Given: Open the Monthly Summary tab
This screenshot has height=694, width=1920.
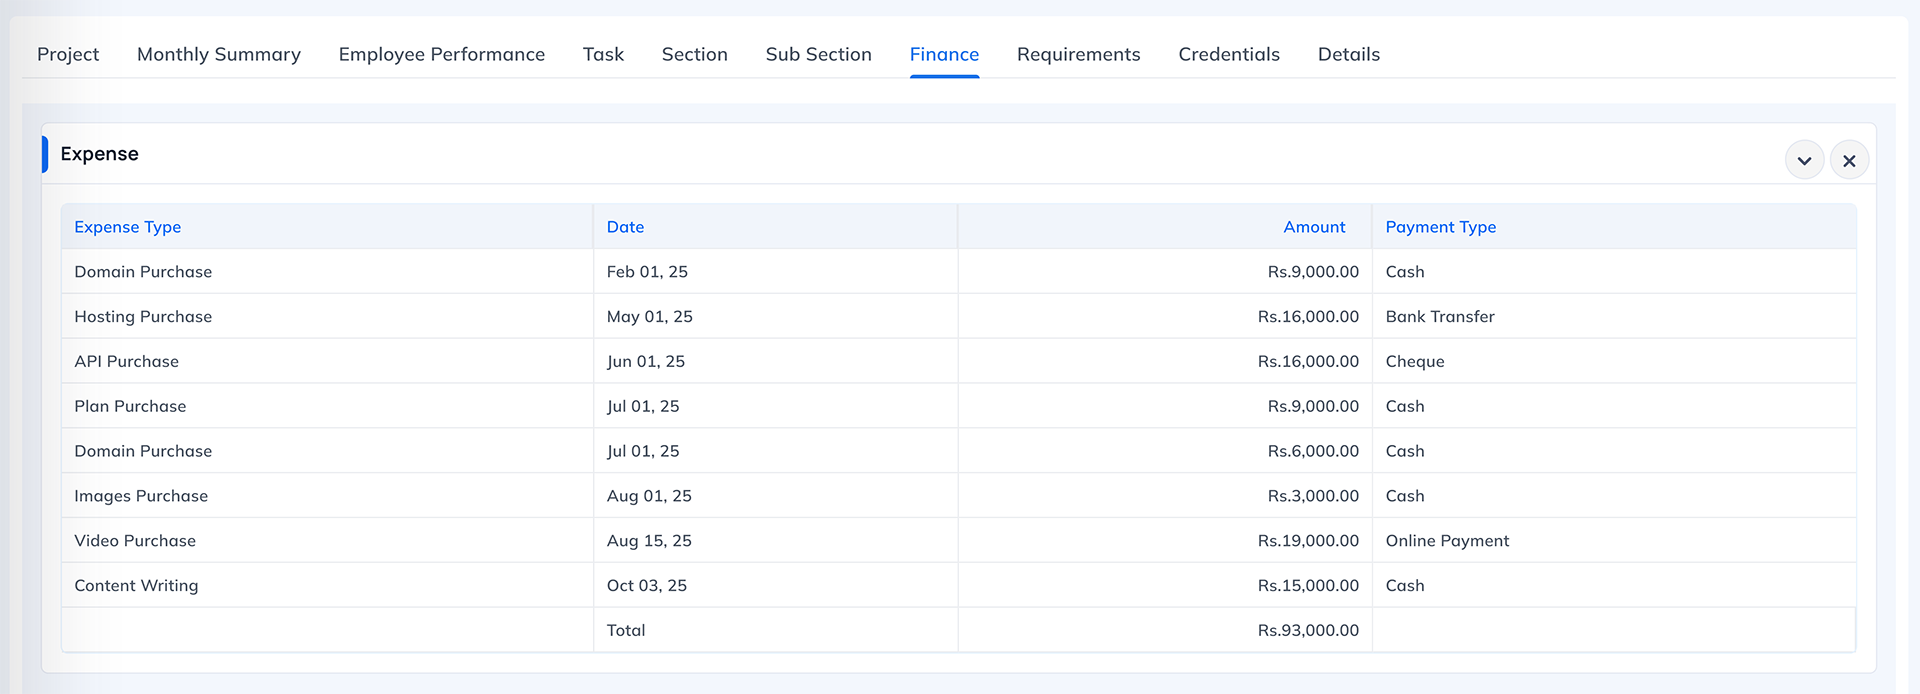Looking at the screenshot, I should pos(219,54).
